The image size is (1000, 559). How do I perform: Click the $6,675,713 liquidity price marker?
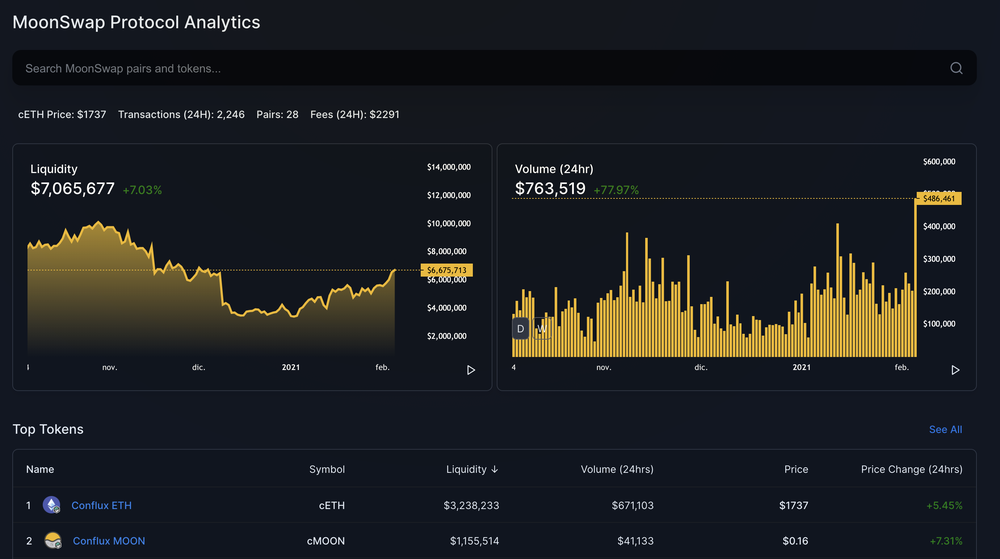(x=446, y=270)
